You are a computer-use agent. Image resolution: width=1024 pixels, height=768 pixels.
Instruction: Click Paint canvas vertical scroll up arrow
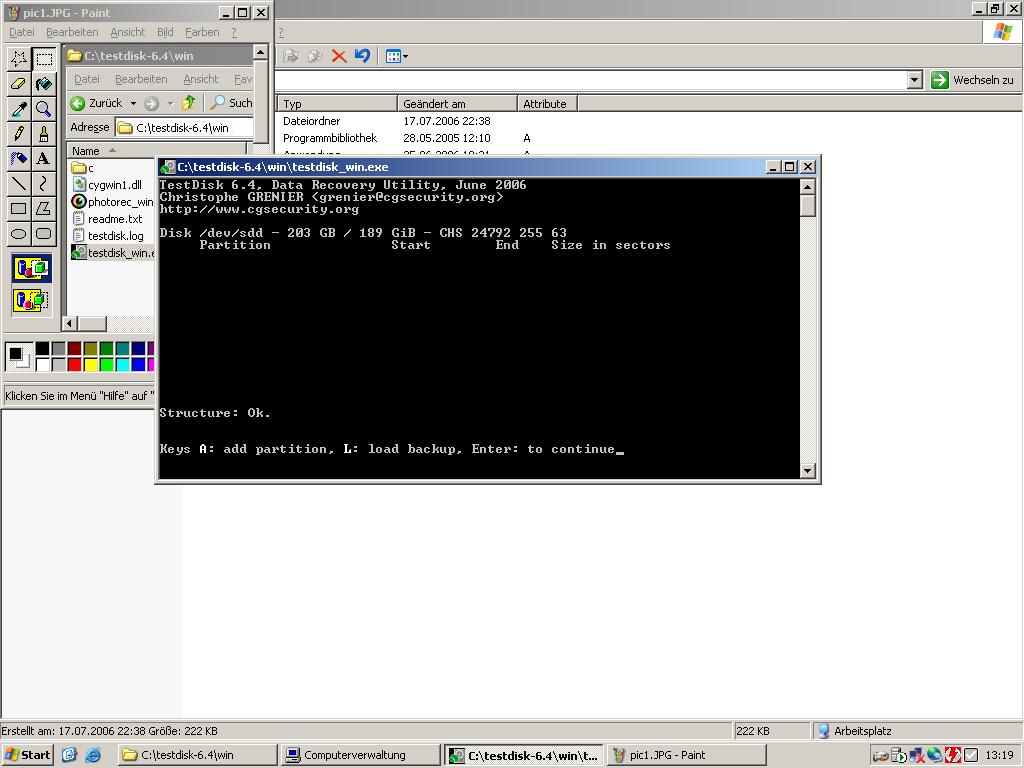260,52
